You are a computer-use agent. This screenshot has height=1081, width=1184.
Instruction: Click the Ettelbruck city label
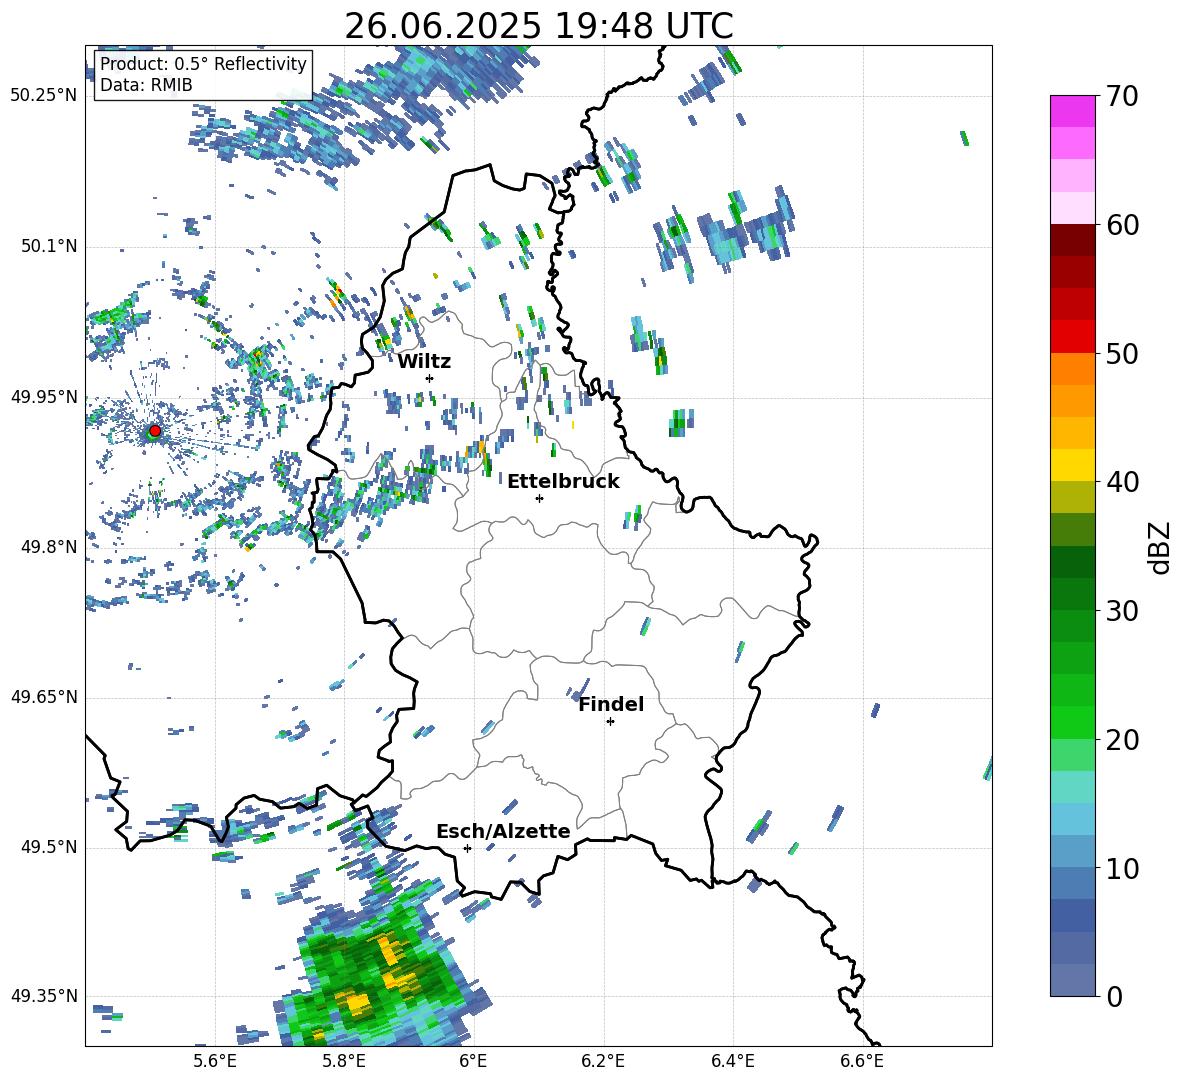tap(563, 482)
